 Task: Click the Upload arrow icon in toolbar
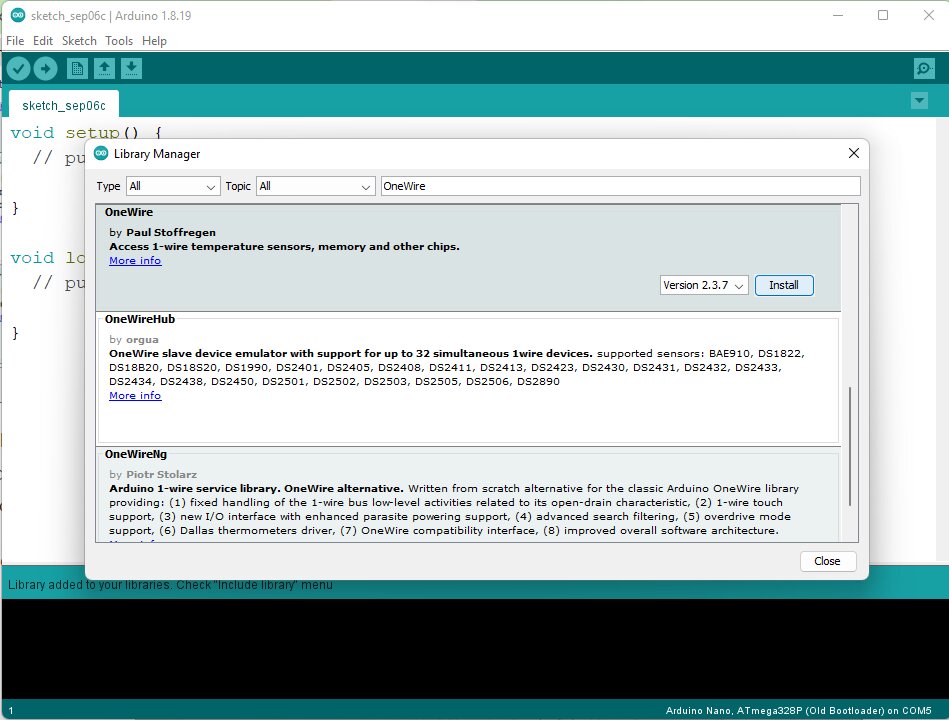(x=45, y=68)
